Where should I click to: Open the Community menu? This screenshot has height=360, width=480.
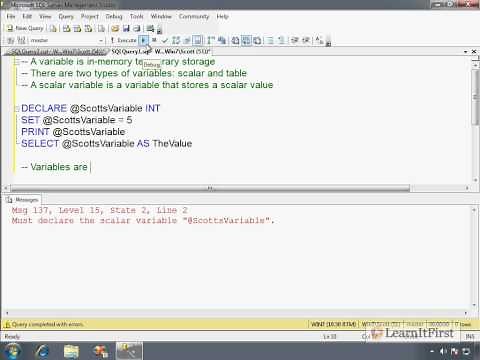coord(194,16)
